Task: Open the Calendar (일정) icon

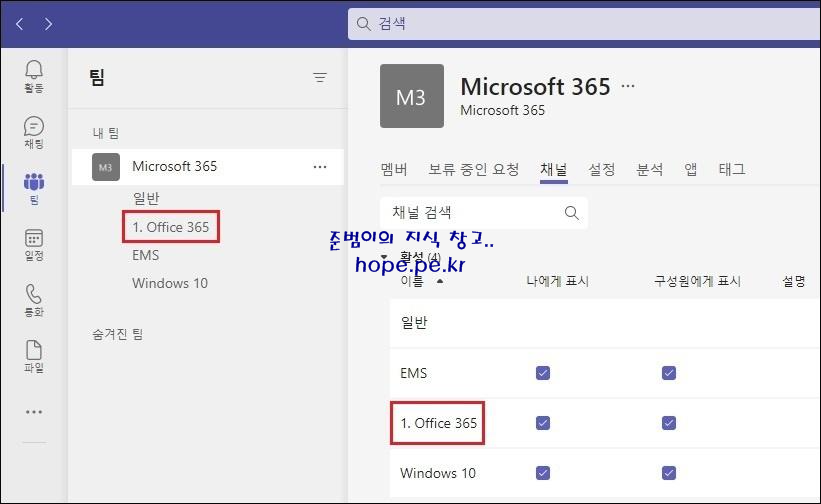Action: click(x=34, y=244)
